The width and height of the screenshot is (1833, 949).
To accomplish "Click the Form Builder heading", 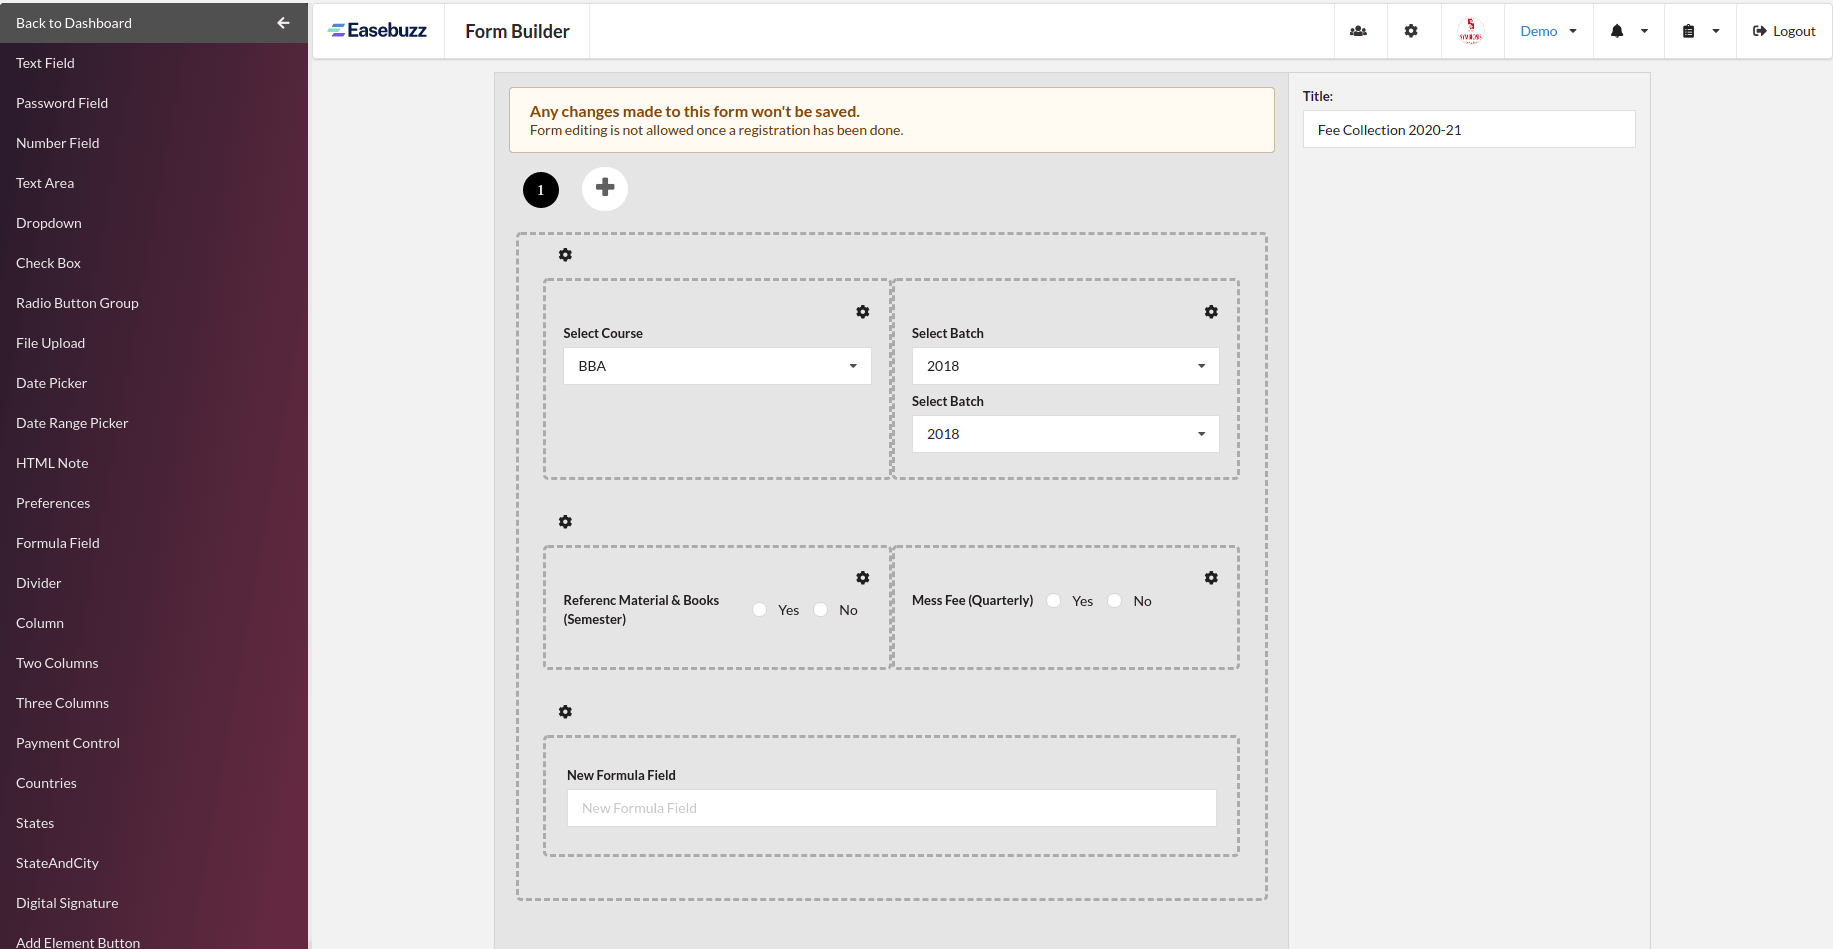I will pos(517,31).
